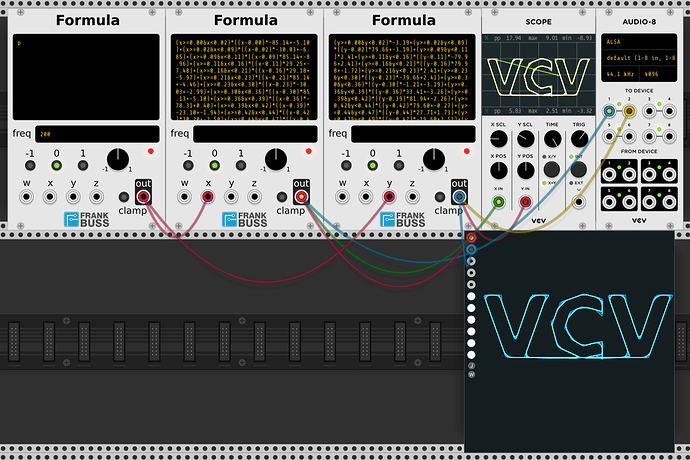The height and width of the screenshot is (460, 690).
Task: Click the knob on leftmost Formula module
Action: (x=118, y=159)
